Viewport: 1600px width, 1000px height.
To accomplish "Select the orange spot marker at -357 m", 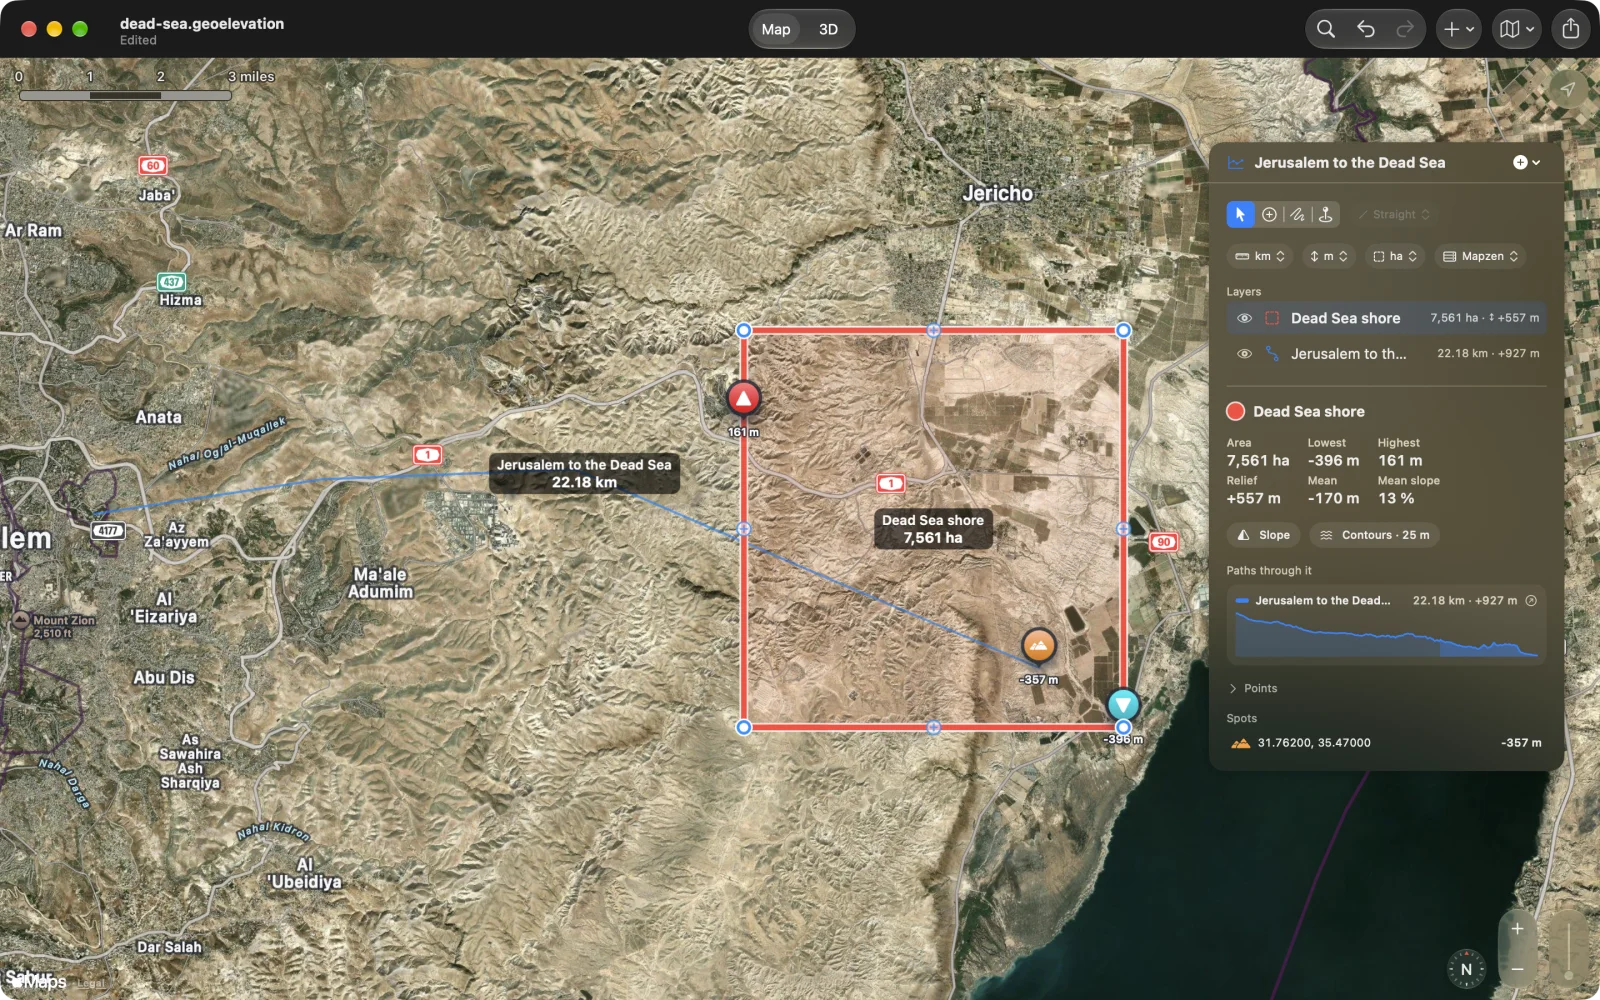I will 1039,646.
